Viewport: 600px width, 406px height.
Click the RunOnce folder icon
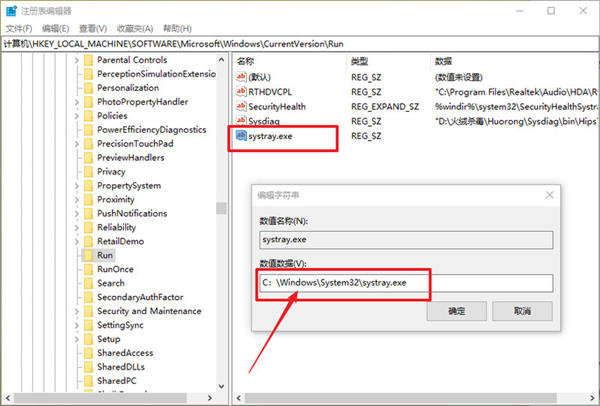tap(88, 269)
